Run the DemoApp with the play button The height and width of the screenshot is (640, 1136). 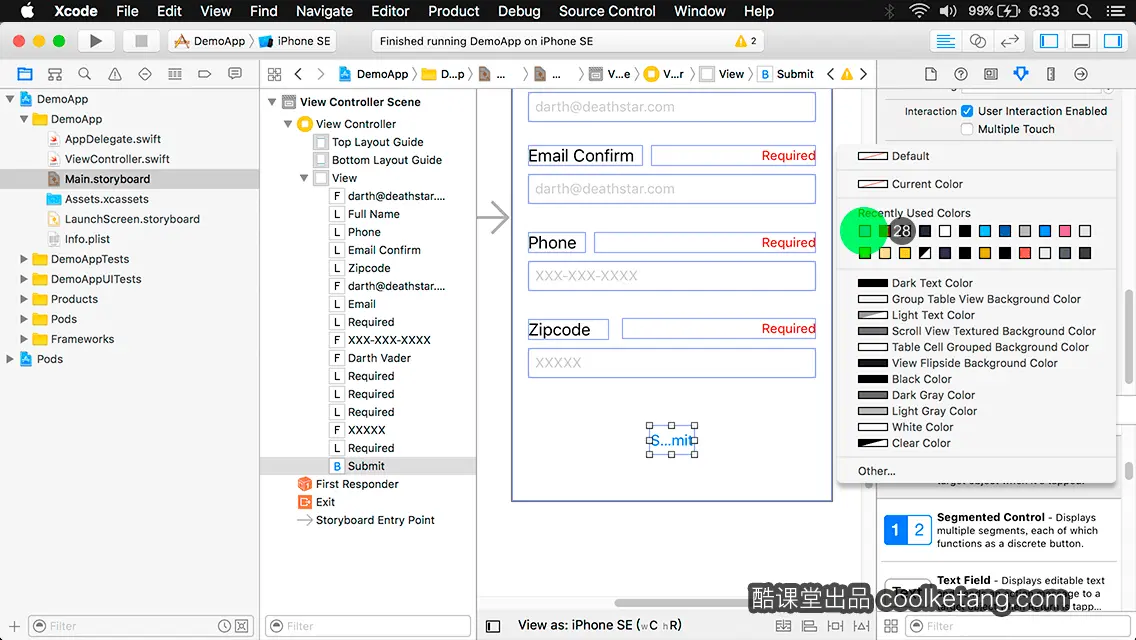click(x=95, y=41)
